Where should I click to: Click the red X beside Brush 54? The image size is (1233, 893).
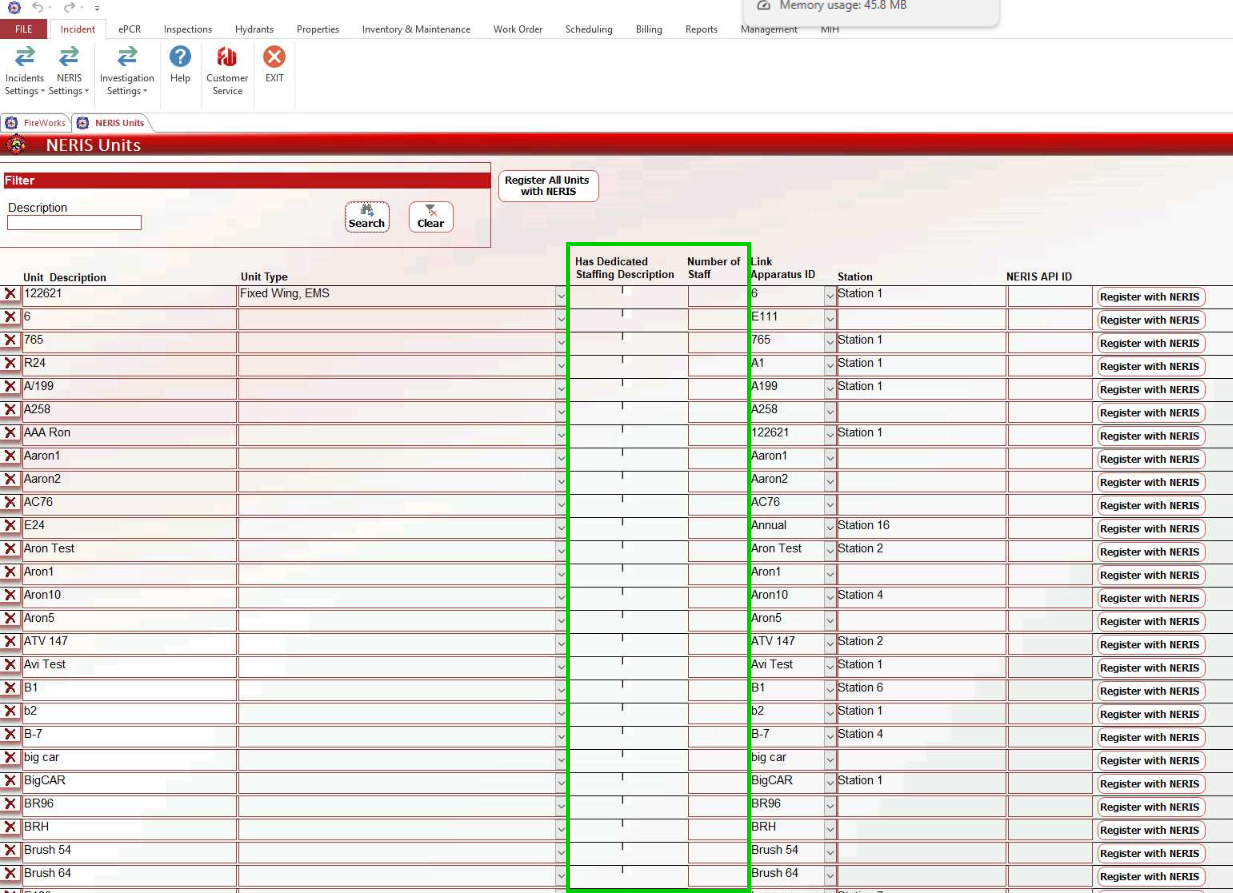tap(11, 851)
